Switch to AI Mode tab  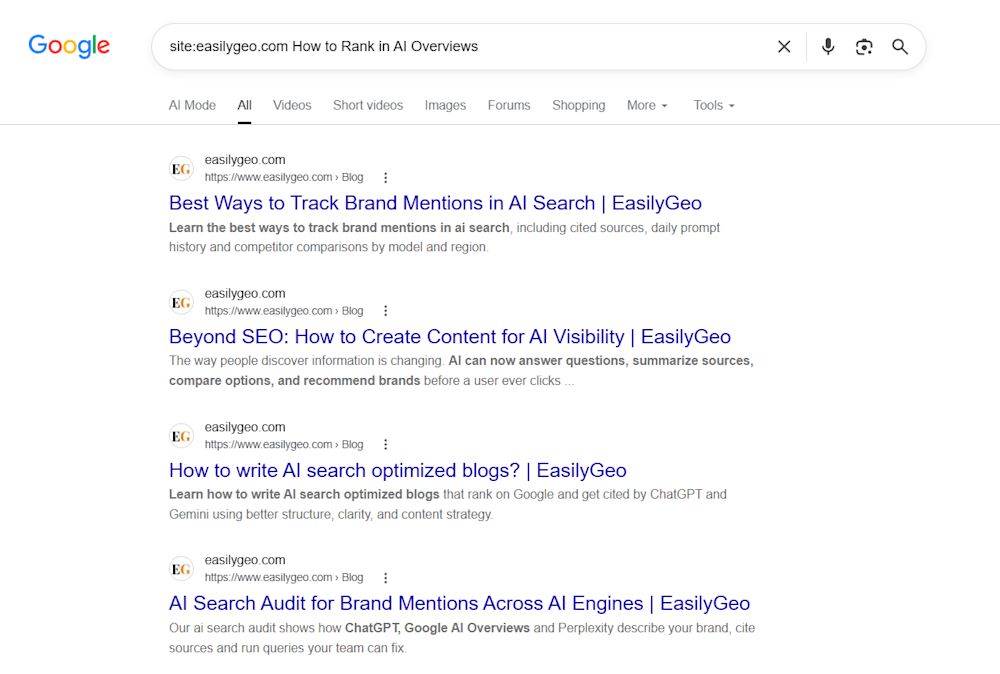(192, 105)
